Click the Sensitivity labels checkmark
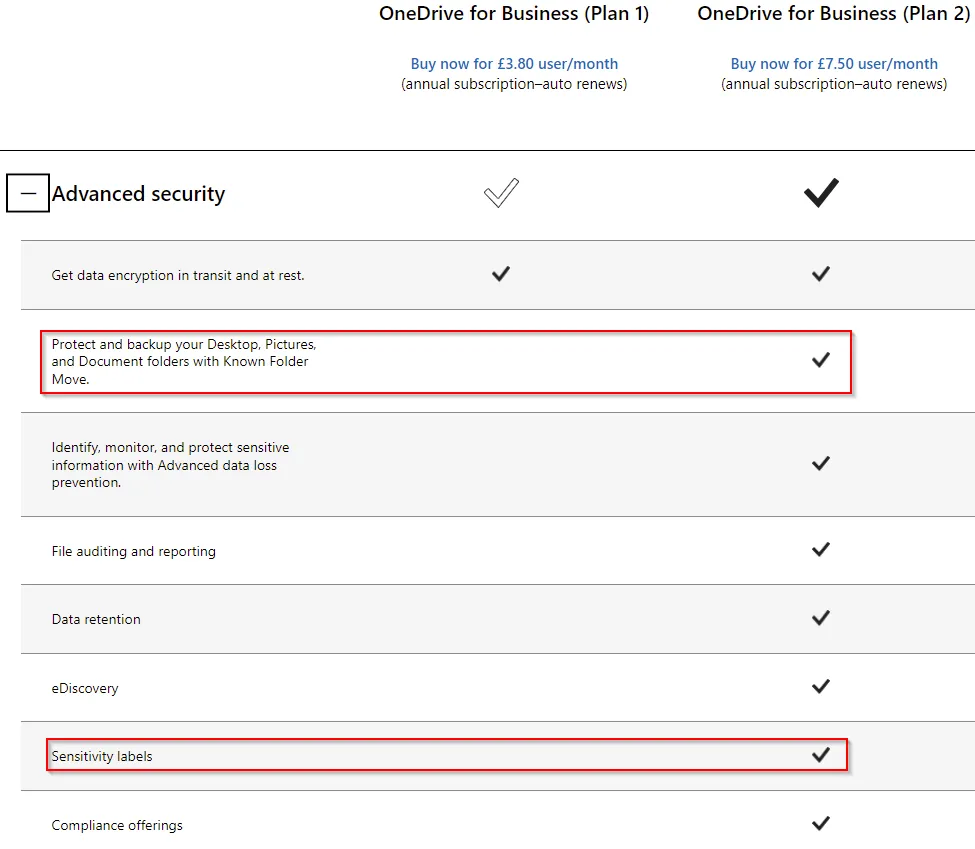The image size is (975, 849). 821,755
